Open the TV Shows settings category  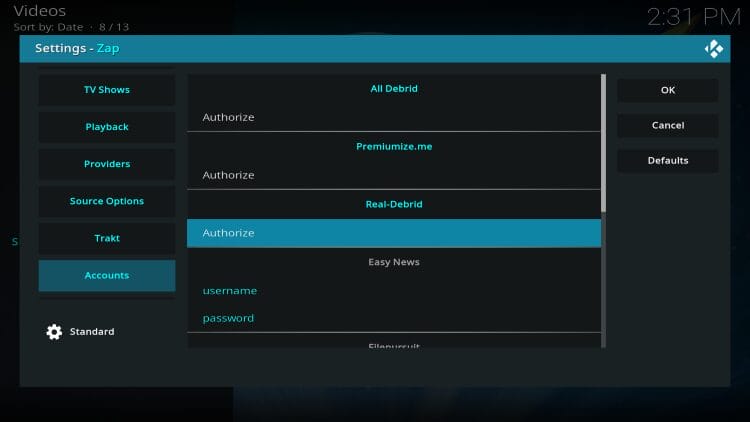point(107,90)
